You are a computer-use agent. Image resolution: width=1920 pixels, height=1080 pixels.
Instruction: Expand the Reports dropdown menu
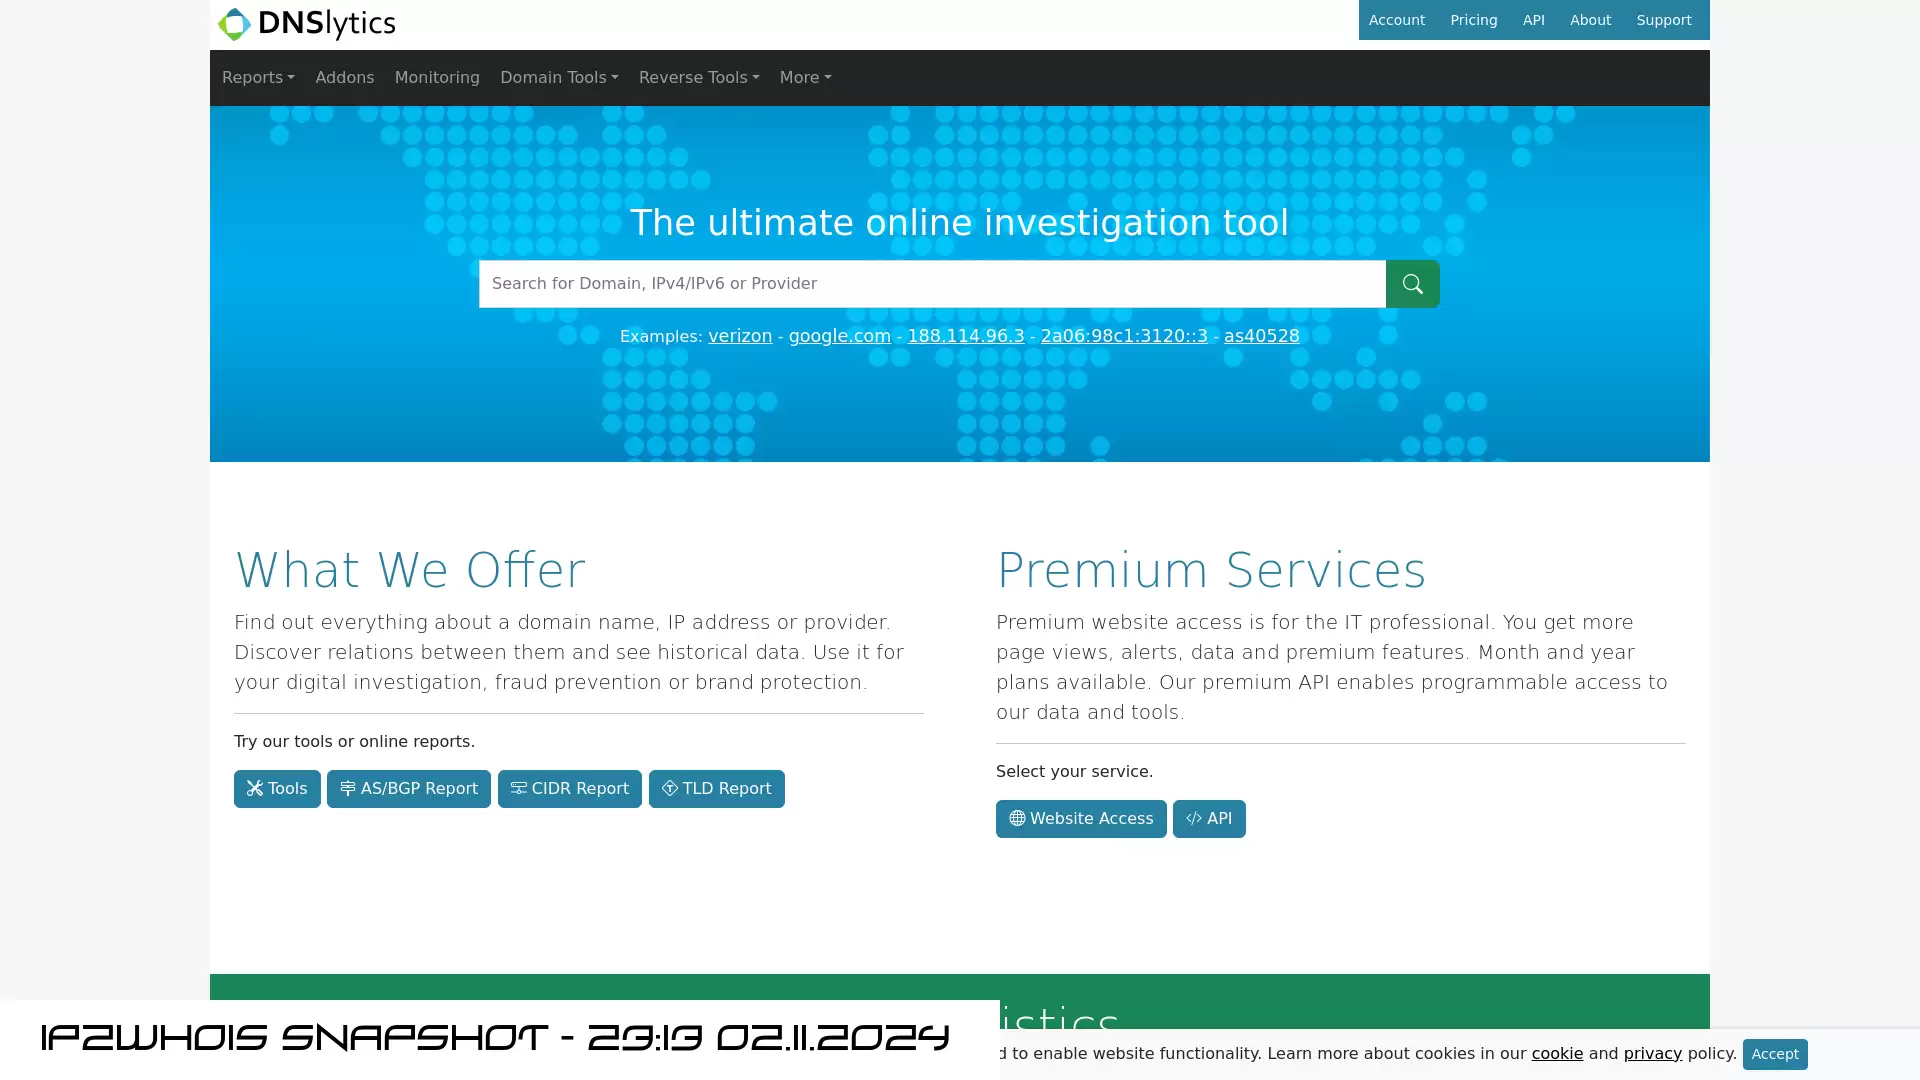click(x=258, y=78)
